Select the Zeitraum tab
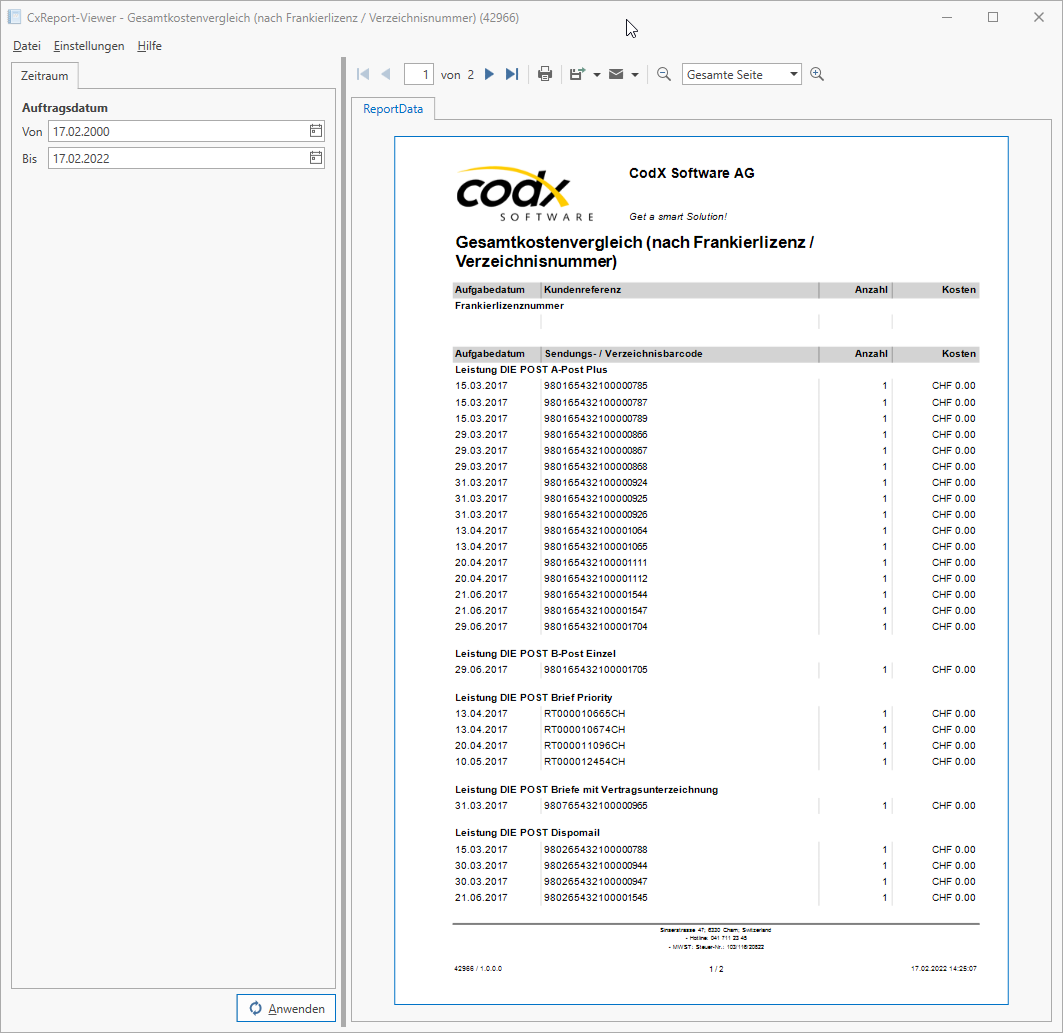The image size is (1063, 1033). (x=44, y=75)
